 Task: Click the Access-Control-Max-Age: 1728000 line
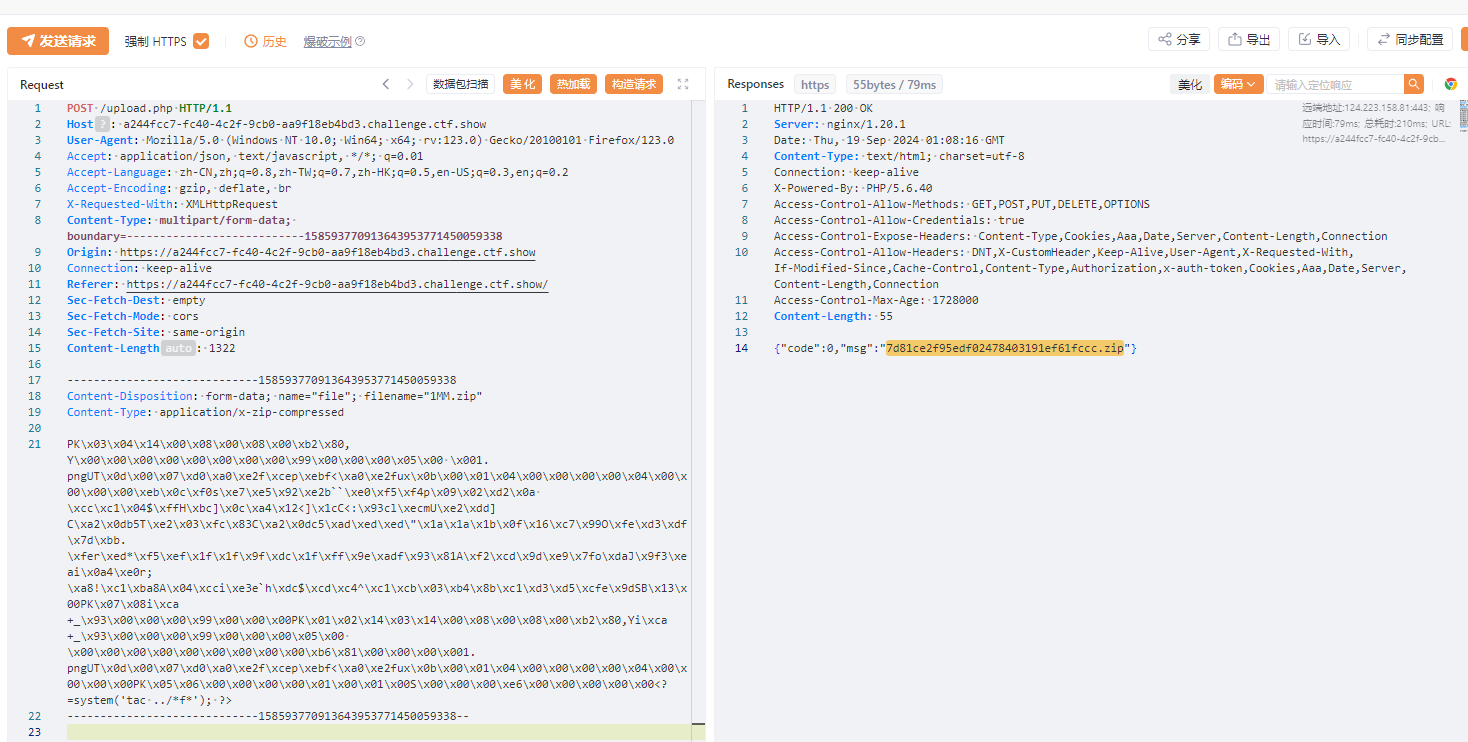tap(876, 300)
